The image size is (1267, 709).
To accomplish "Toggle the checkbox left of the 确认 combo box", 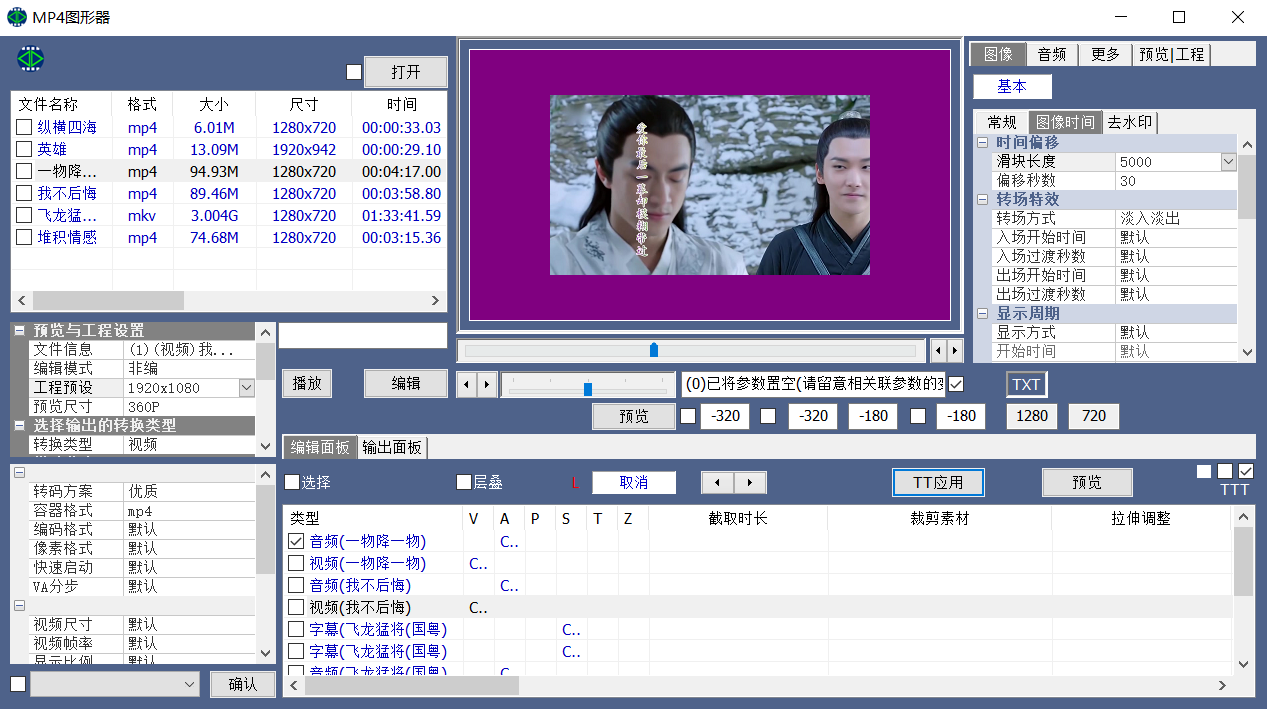I will point(18,684).
